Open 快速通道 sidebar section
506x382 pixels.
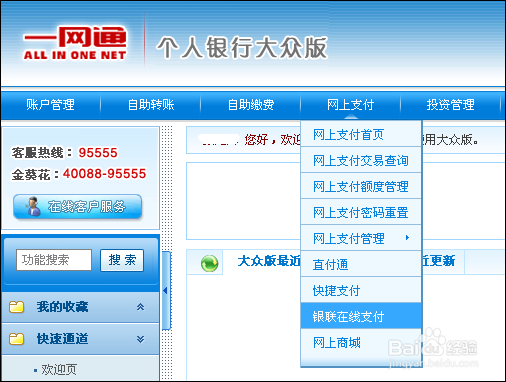[80, 339]
